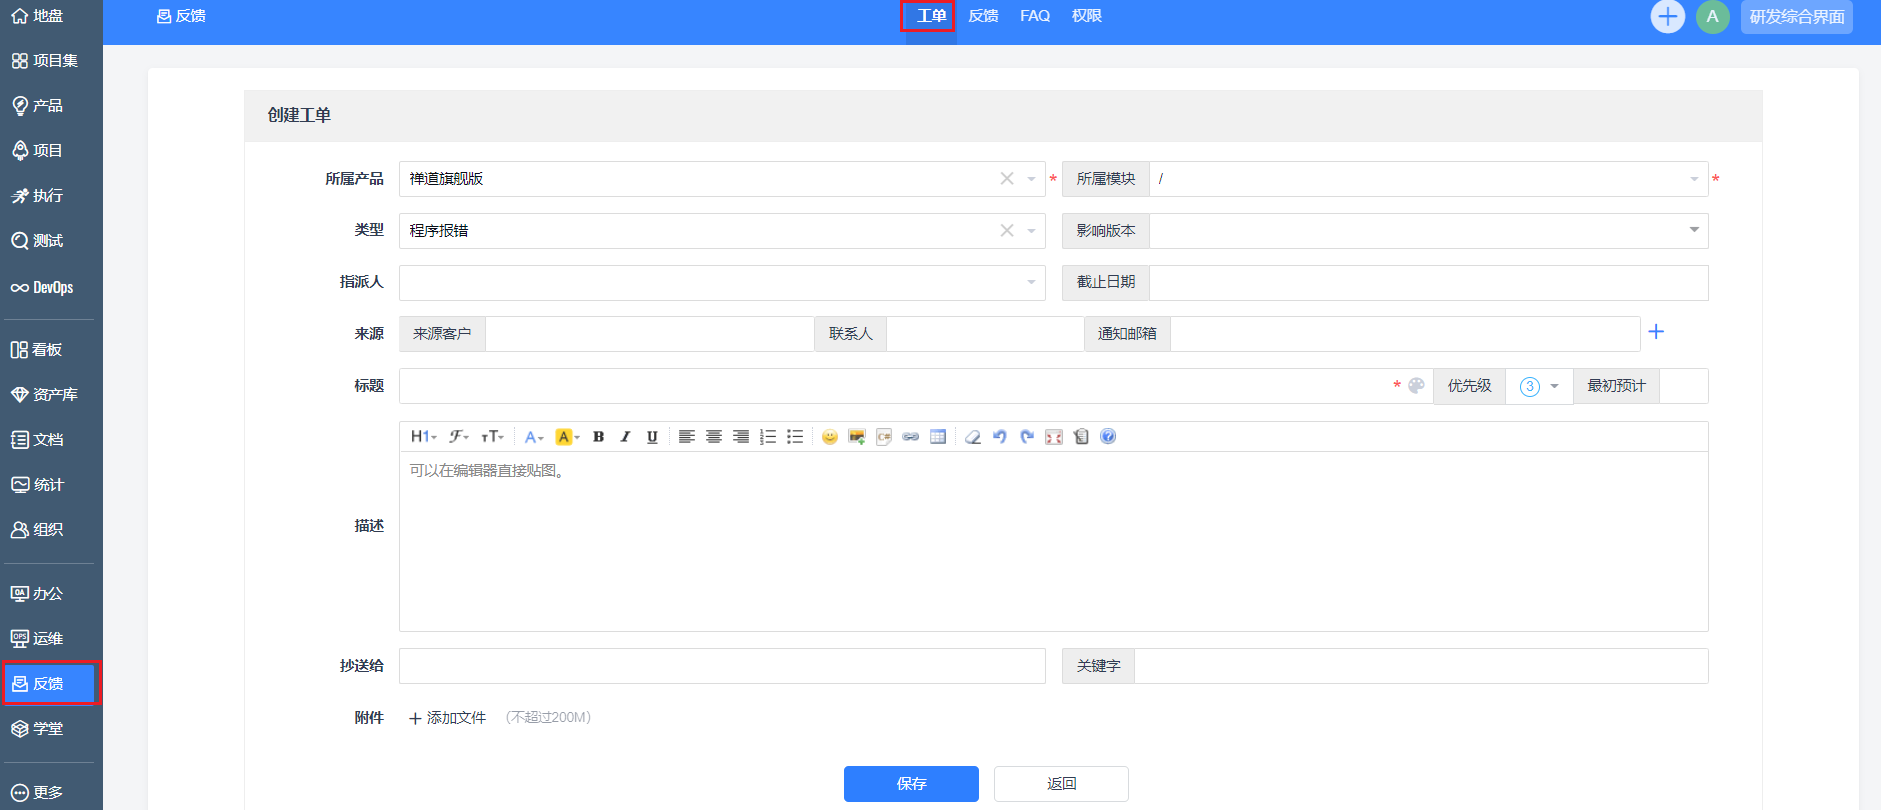This screenshot has width=1881, height=810.
Task: Click the 抄送给 input field
Action: [x=722, y=666]
